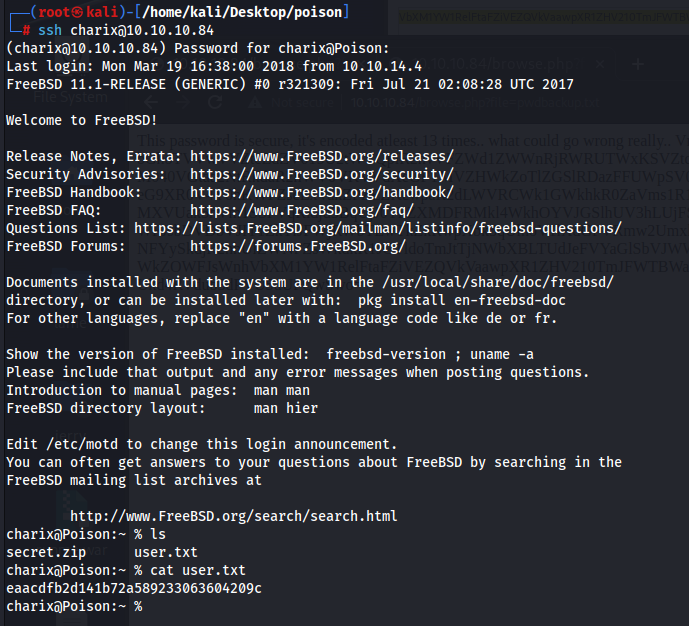Select the zip archive desktop file icon
Screen dimensions: 689x626
(72, 510)
